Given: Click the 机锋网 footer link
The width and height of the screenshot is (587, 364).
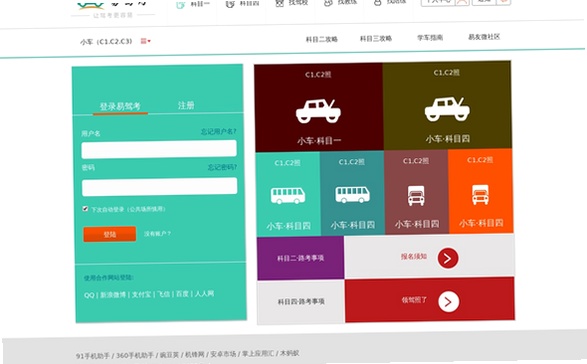Looking at the screenshot, I should [x=195, y=354].
